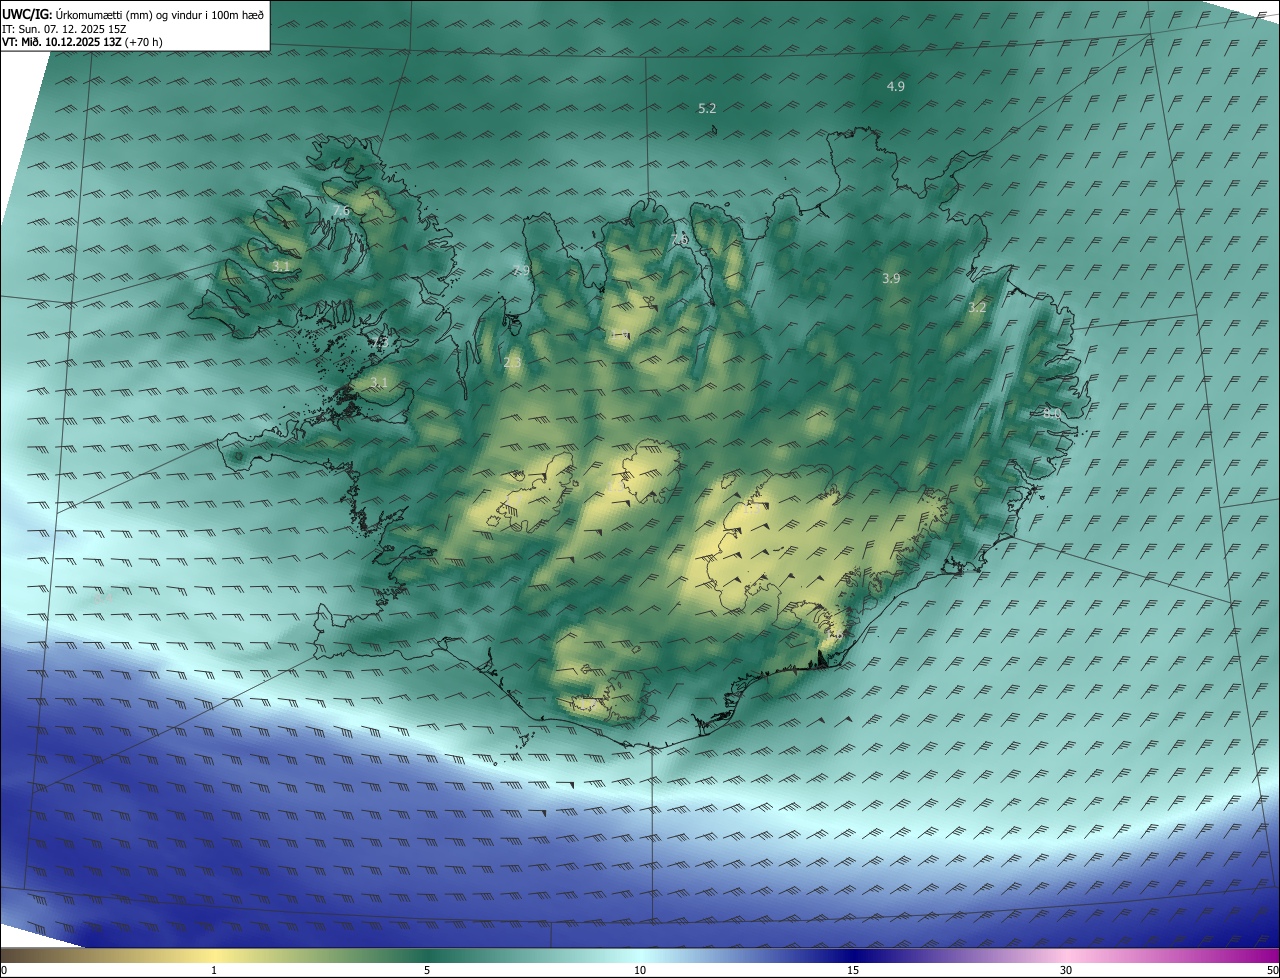Click the 'VT: Mið. 10.12.2025 13Z (+70 h)' line

[82, 42]
